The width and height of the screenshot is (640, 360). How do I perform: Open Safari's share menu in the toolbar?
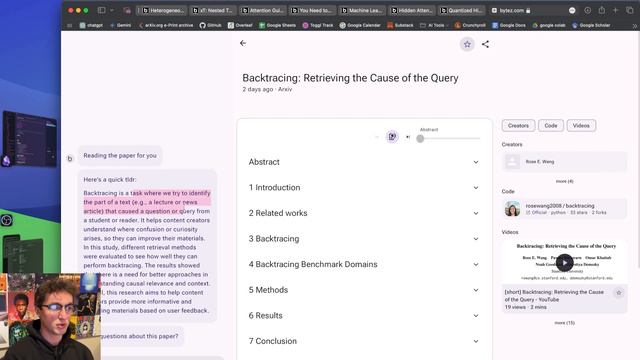pos(602,10)
